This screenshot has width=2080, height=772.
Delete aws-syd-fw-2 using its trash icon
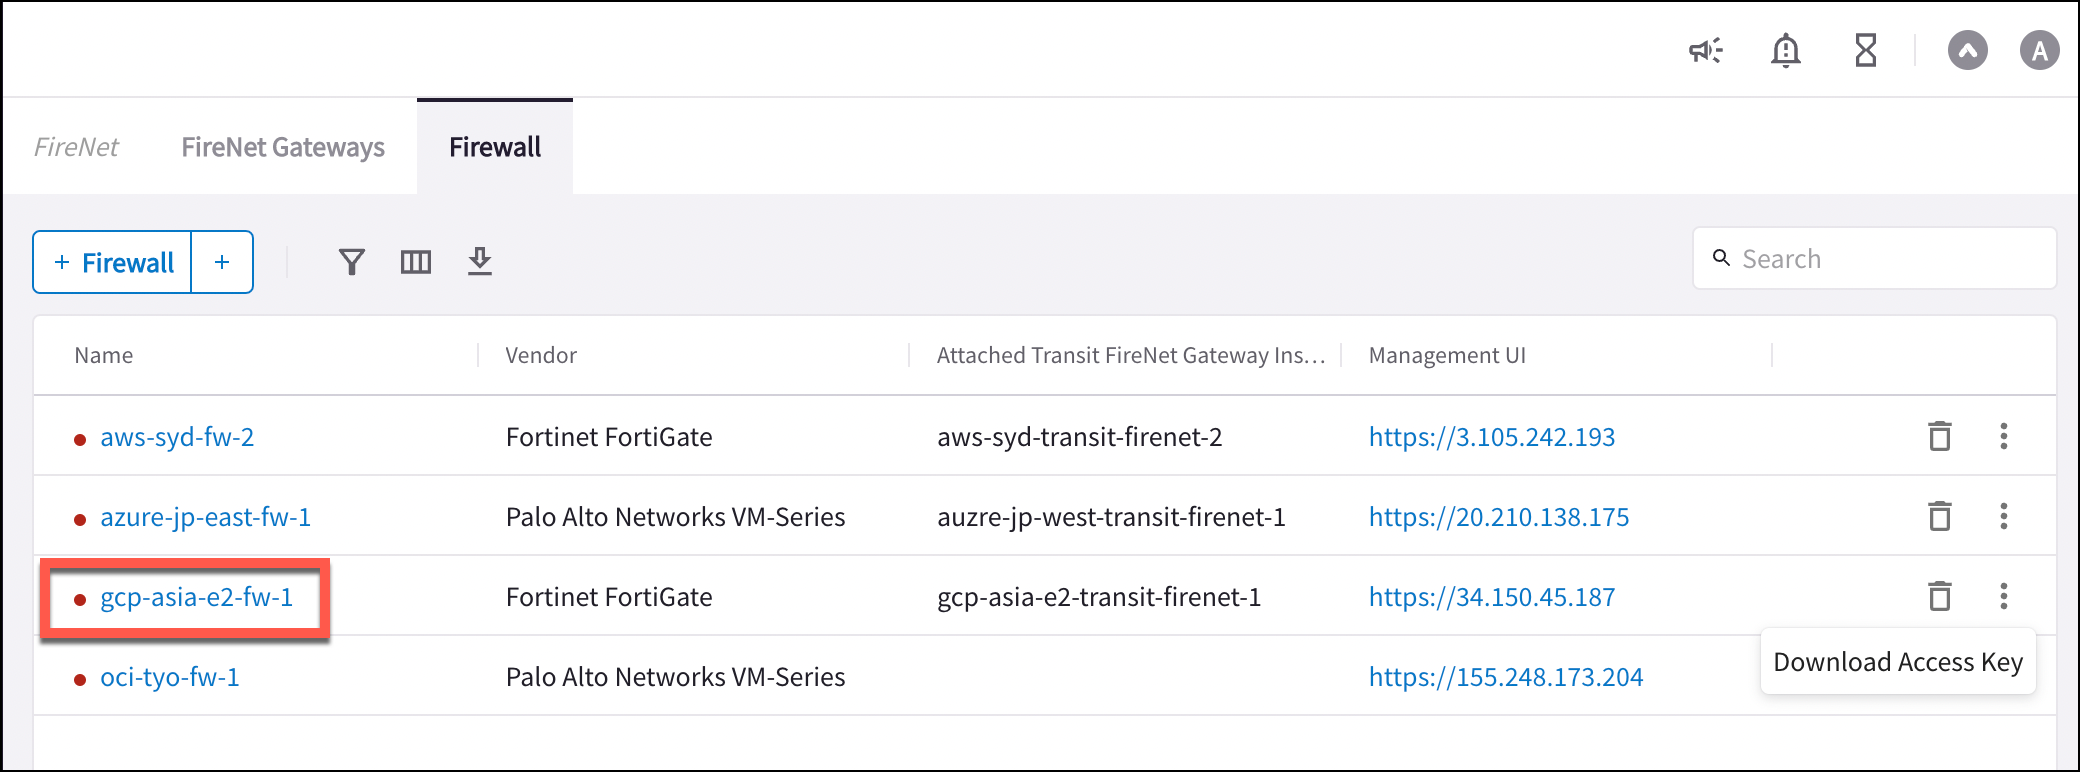pos(1941,437)
